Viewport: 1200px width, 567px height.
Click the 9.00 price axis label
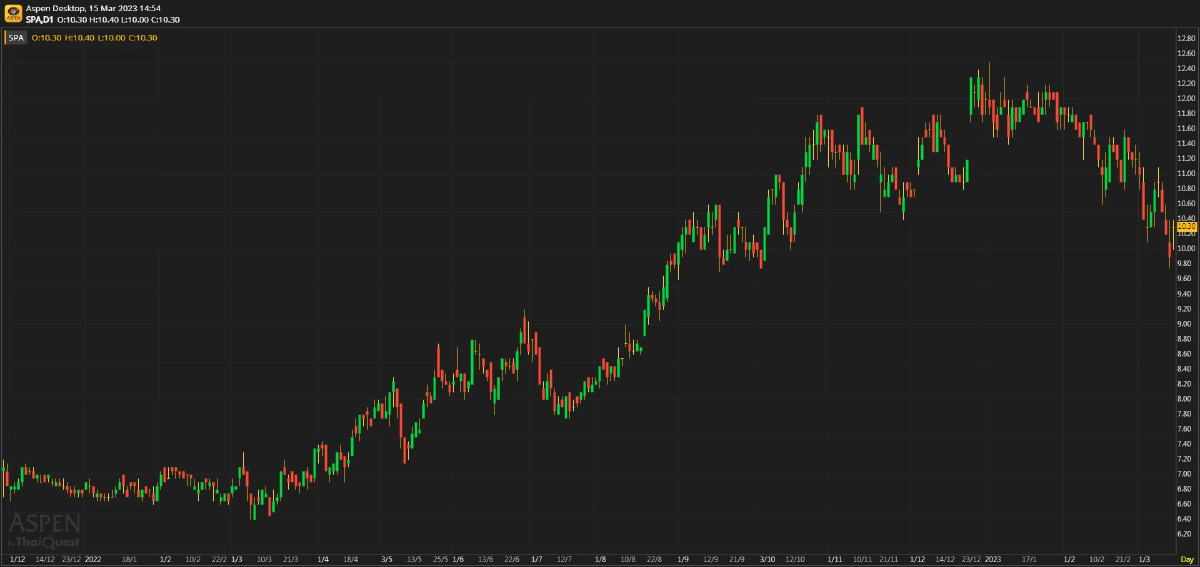1186,324
